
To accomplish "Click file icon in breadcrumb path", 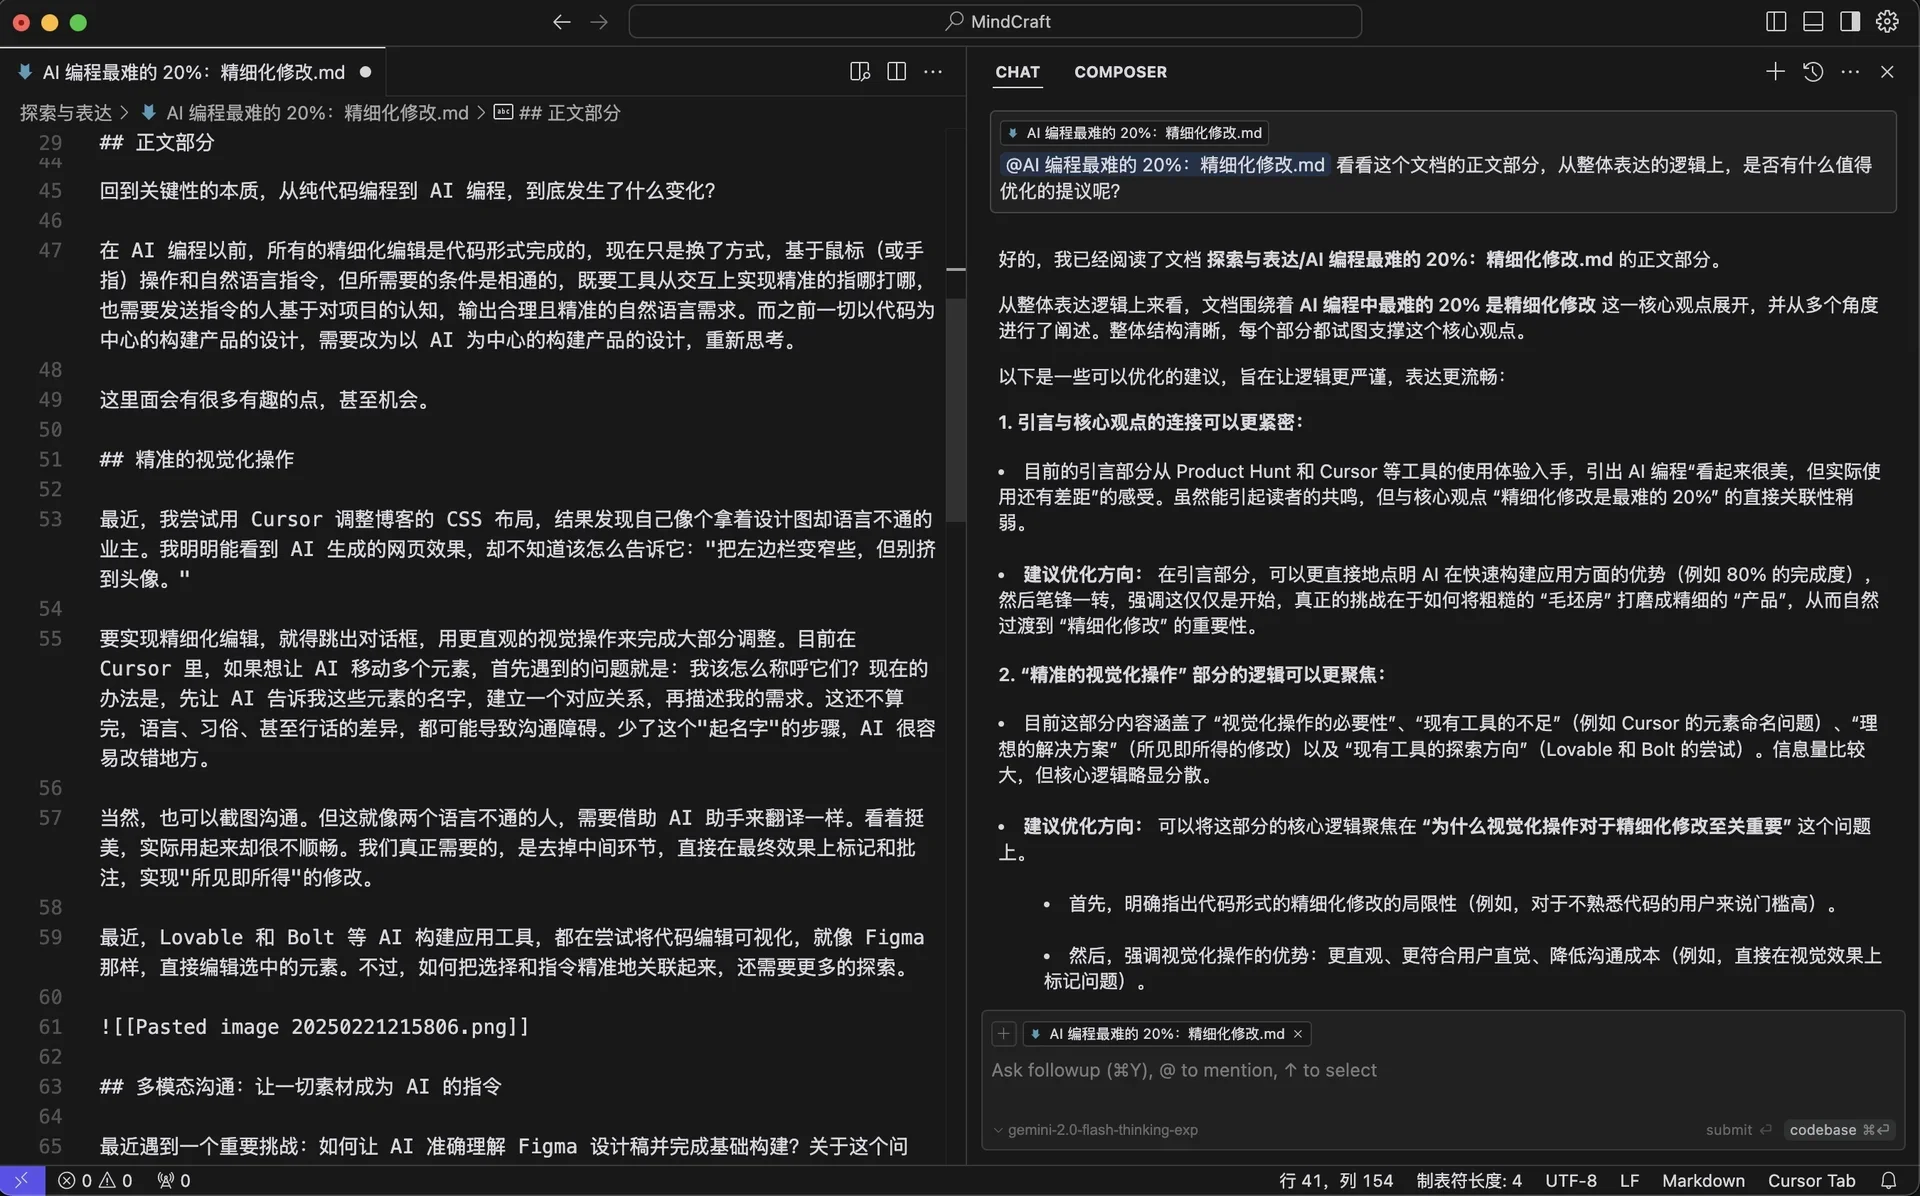I will (149, 113).
